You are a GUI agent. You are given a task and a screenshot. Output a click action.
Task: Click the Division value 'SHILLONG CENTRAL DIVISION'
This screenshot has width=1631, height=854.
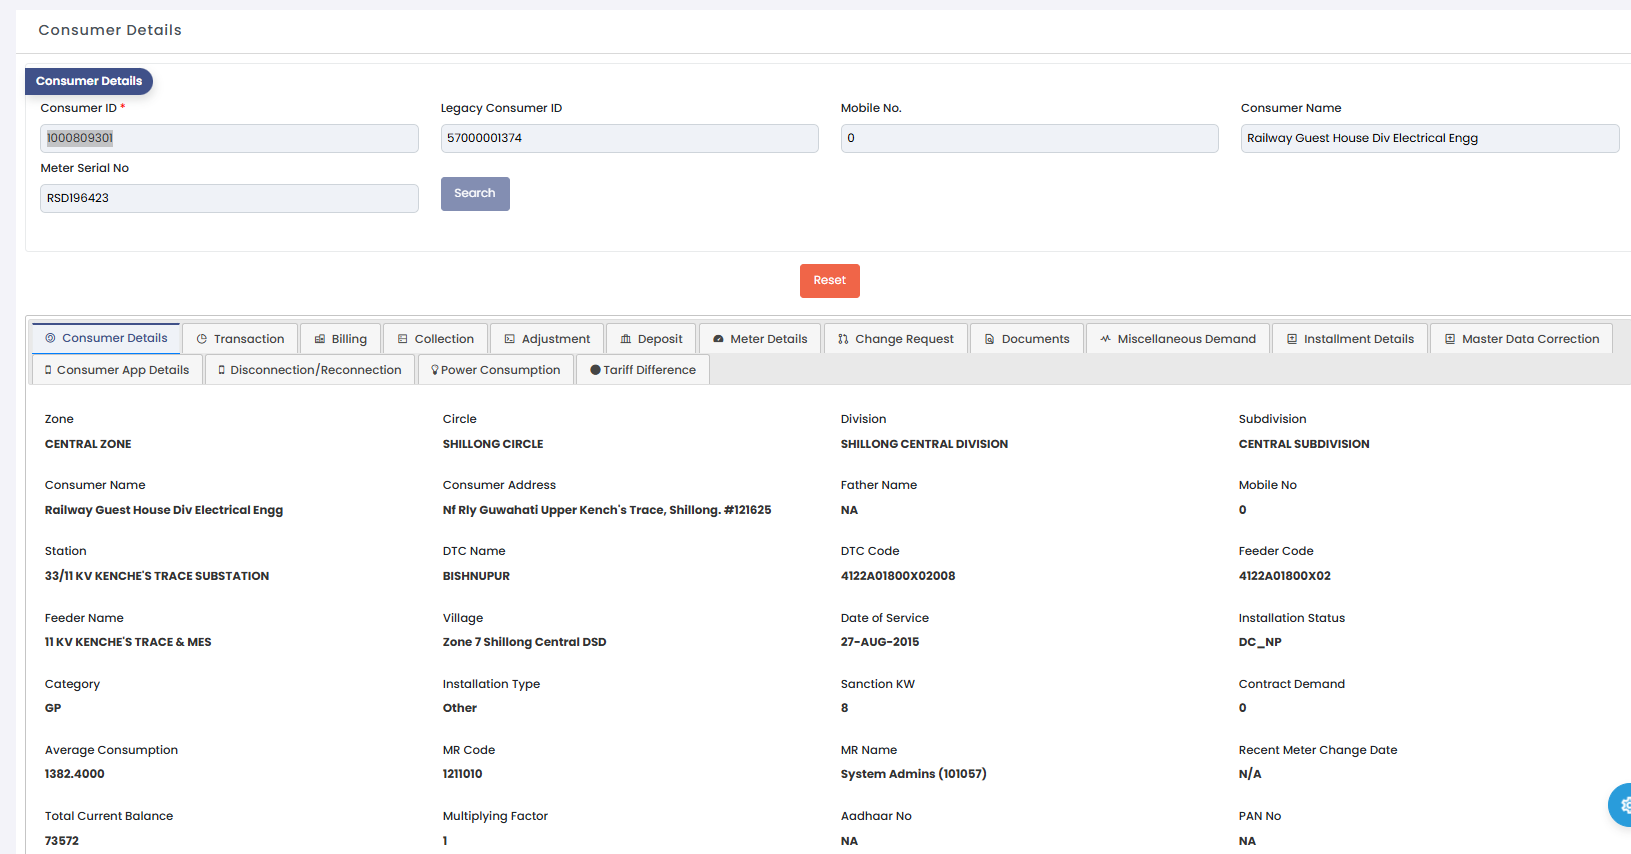point(925,444)
